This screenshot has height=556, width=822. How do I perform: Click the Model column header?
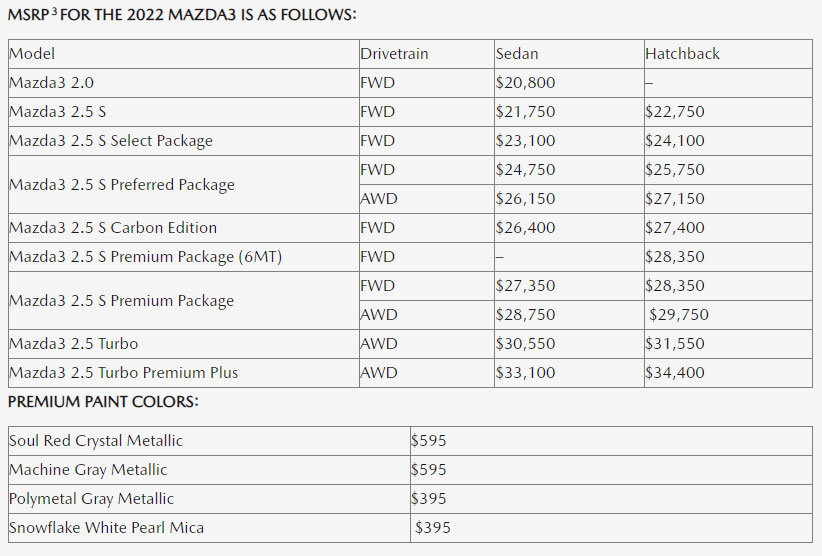point(32,54)
